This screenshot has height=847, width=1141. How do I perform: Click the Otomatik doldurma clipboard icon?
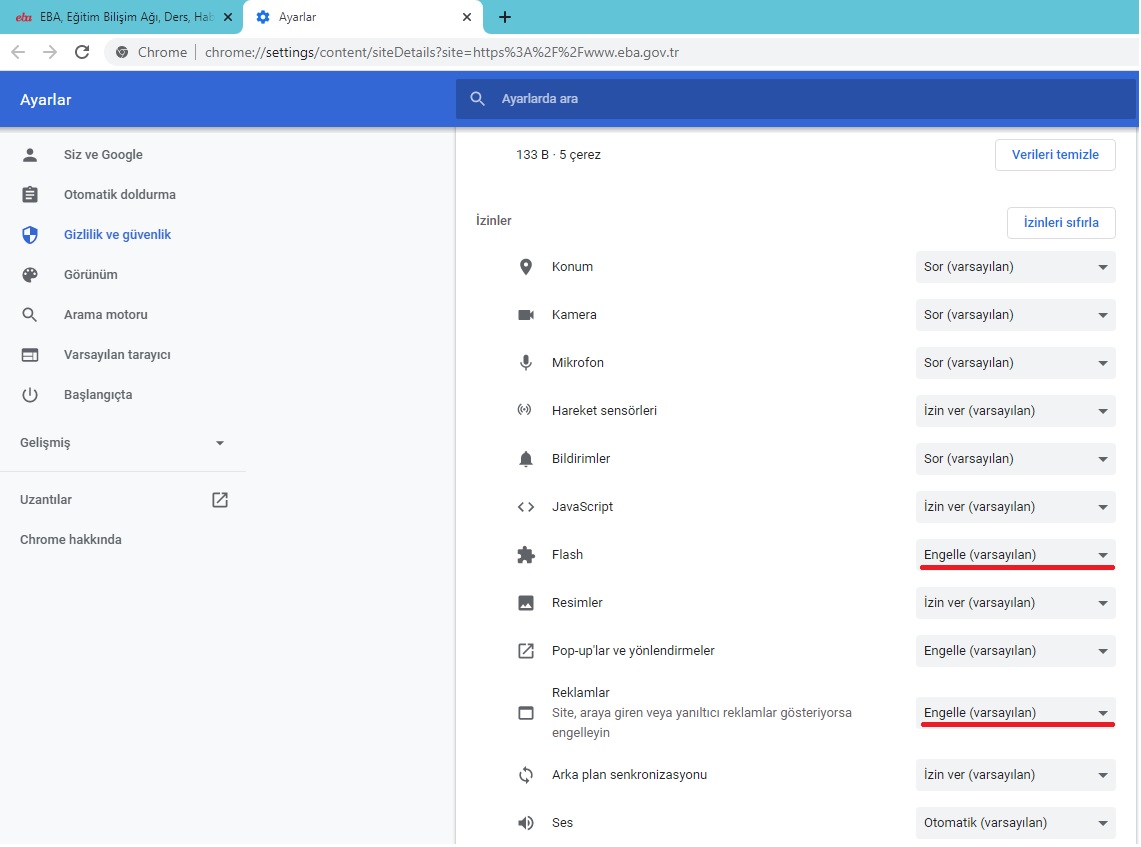point(30,195)
